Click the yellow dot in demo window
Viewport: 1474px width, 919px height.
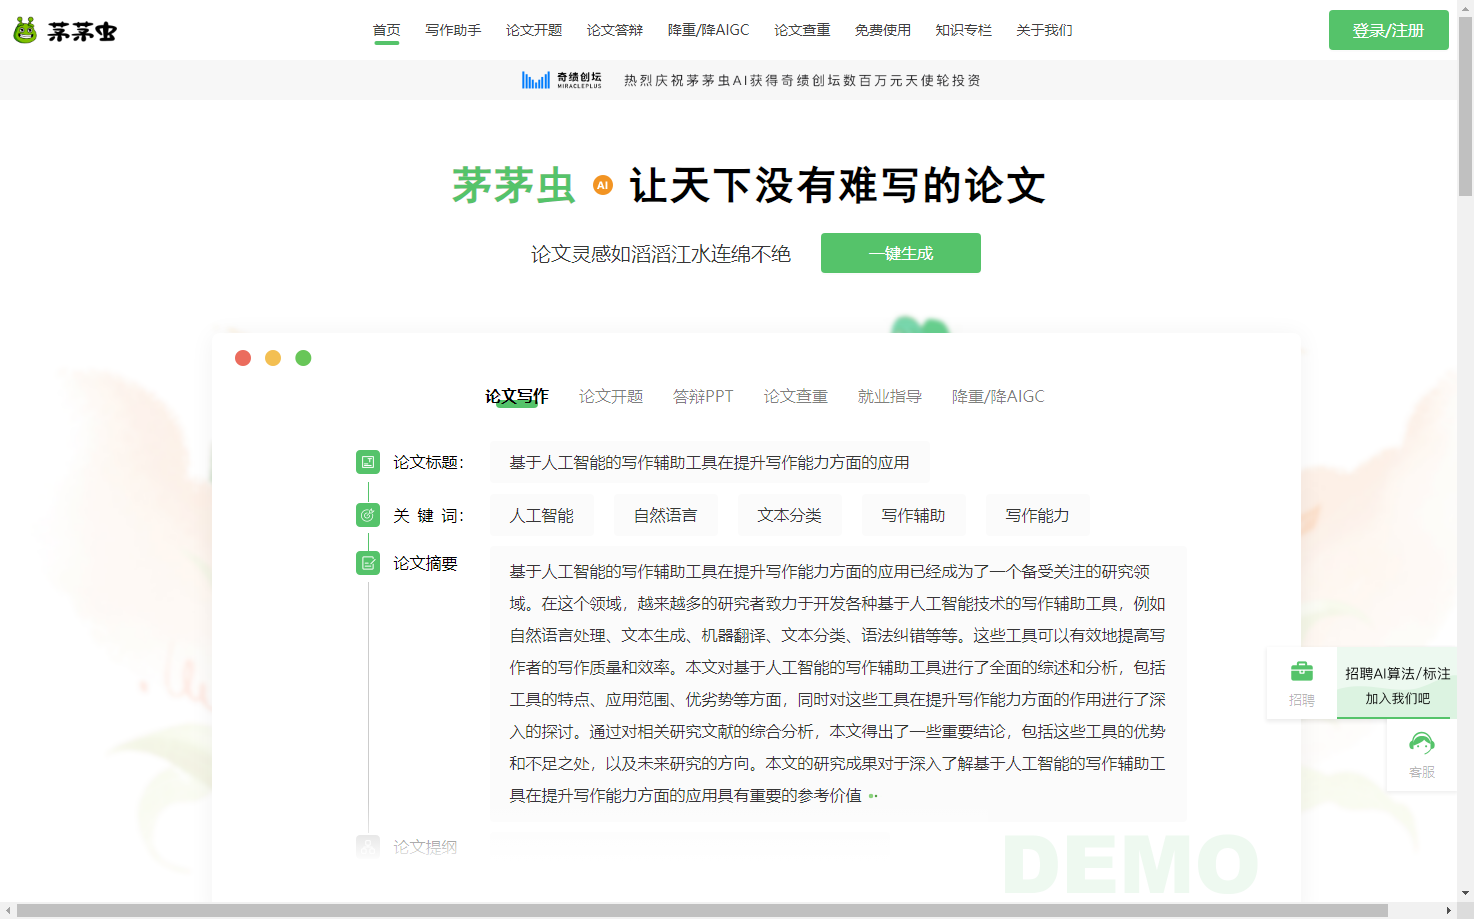click(273, 358)
